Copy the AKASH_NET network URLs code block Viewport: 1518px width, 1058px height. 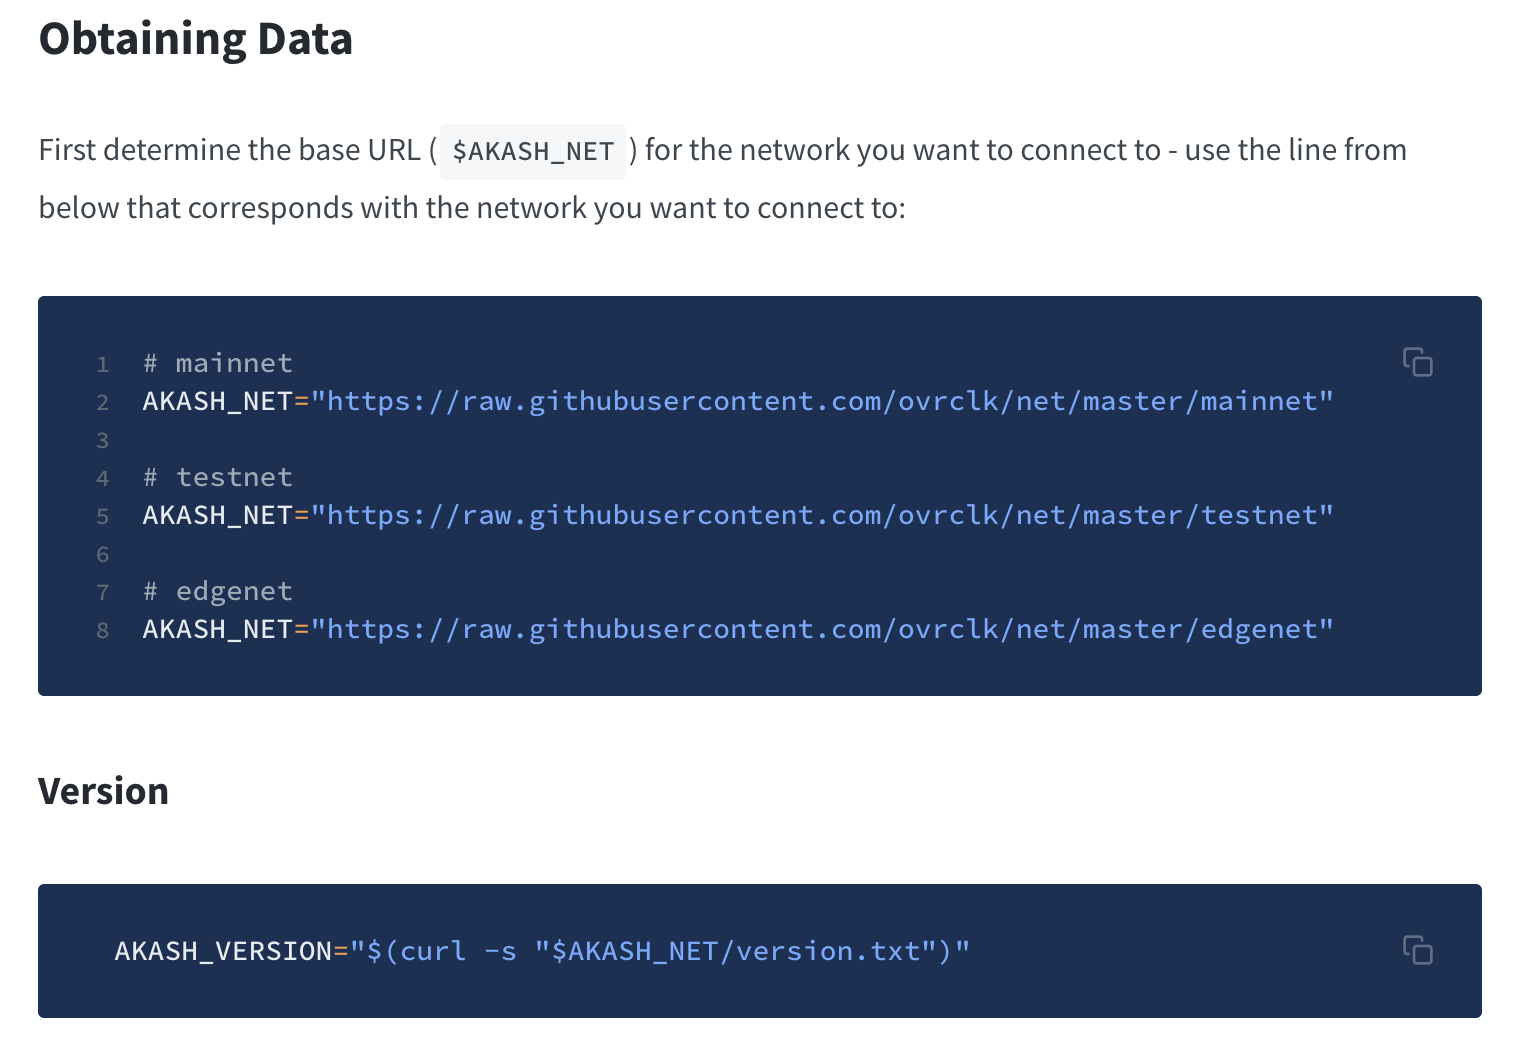[x=1417, y=362]
